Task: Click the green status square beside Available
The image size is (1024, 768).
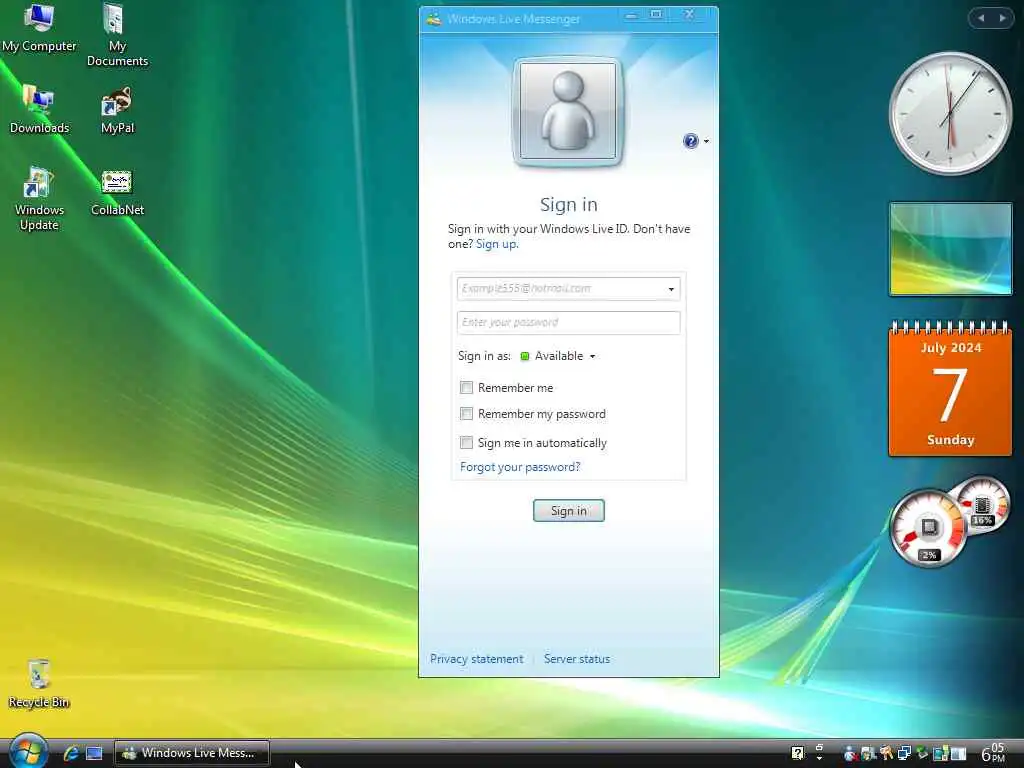Action: click(524, 356)
